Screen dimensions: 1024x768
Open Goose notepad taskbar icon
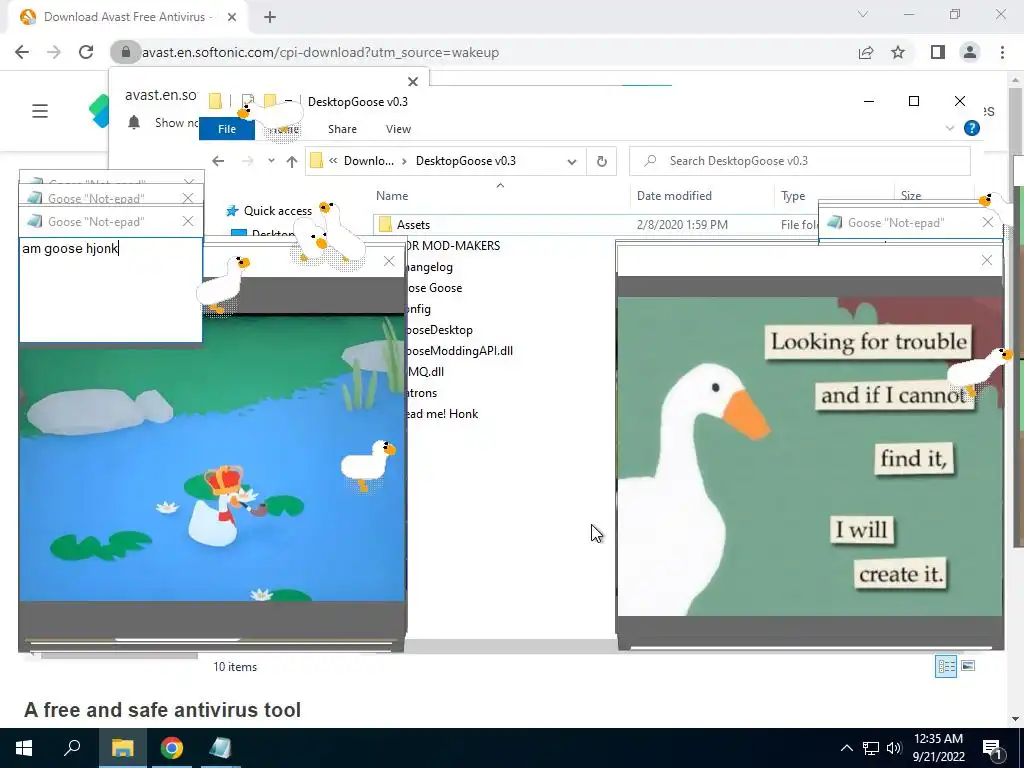click(220, 748)
